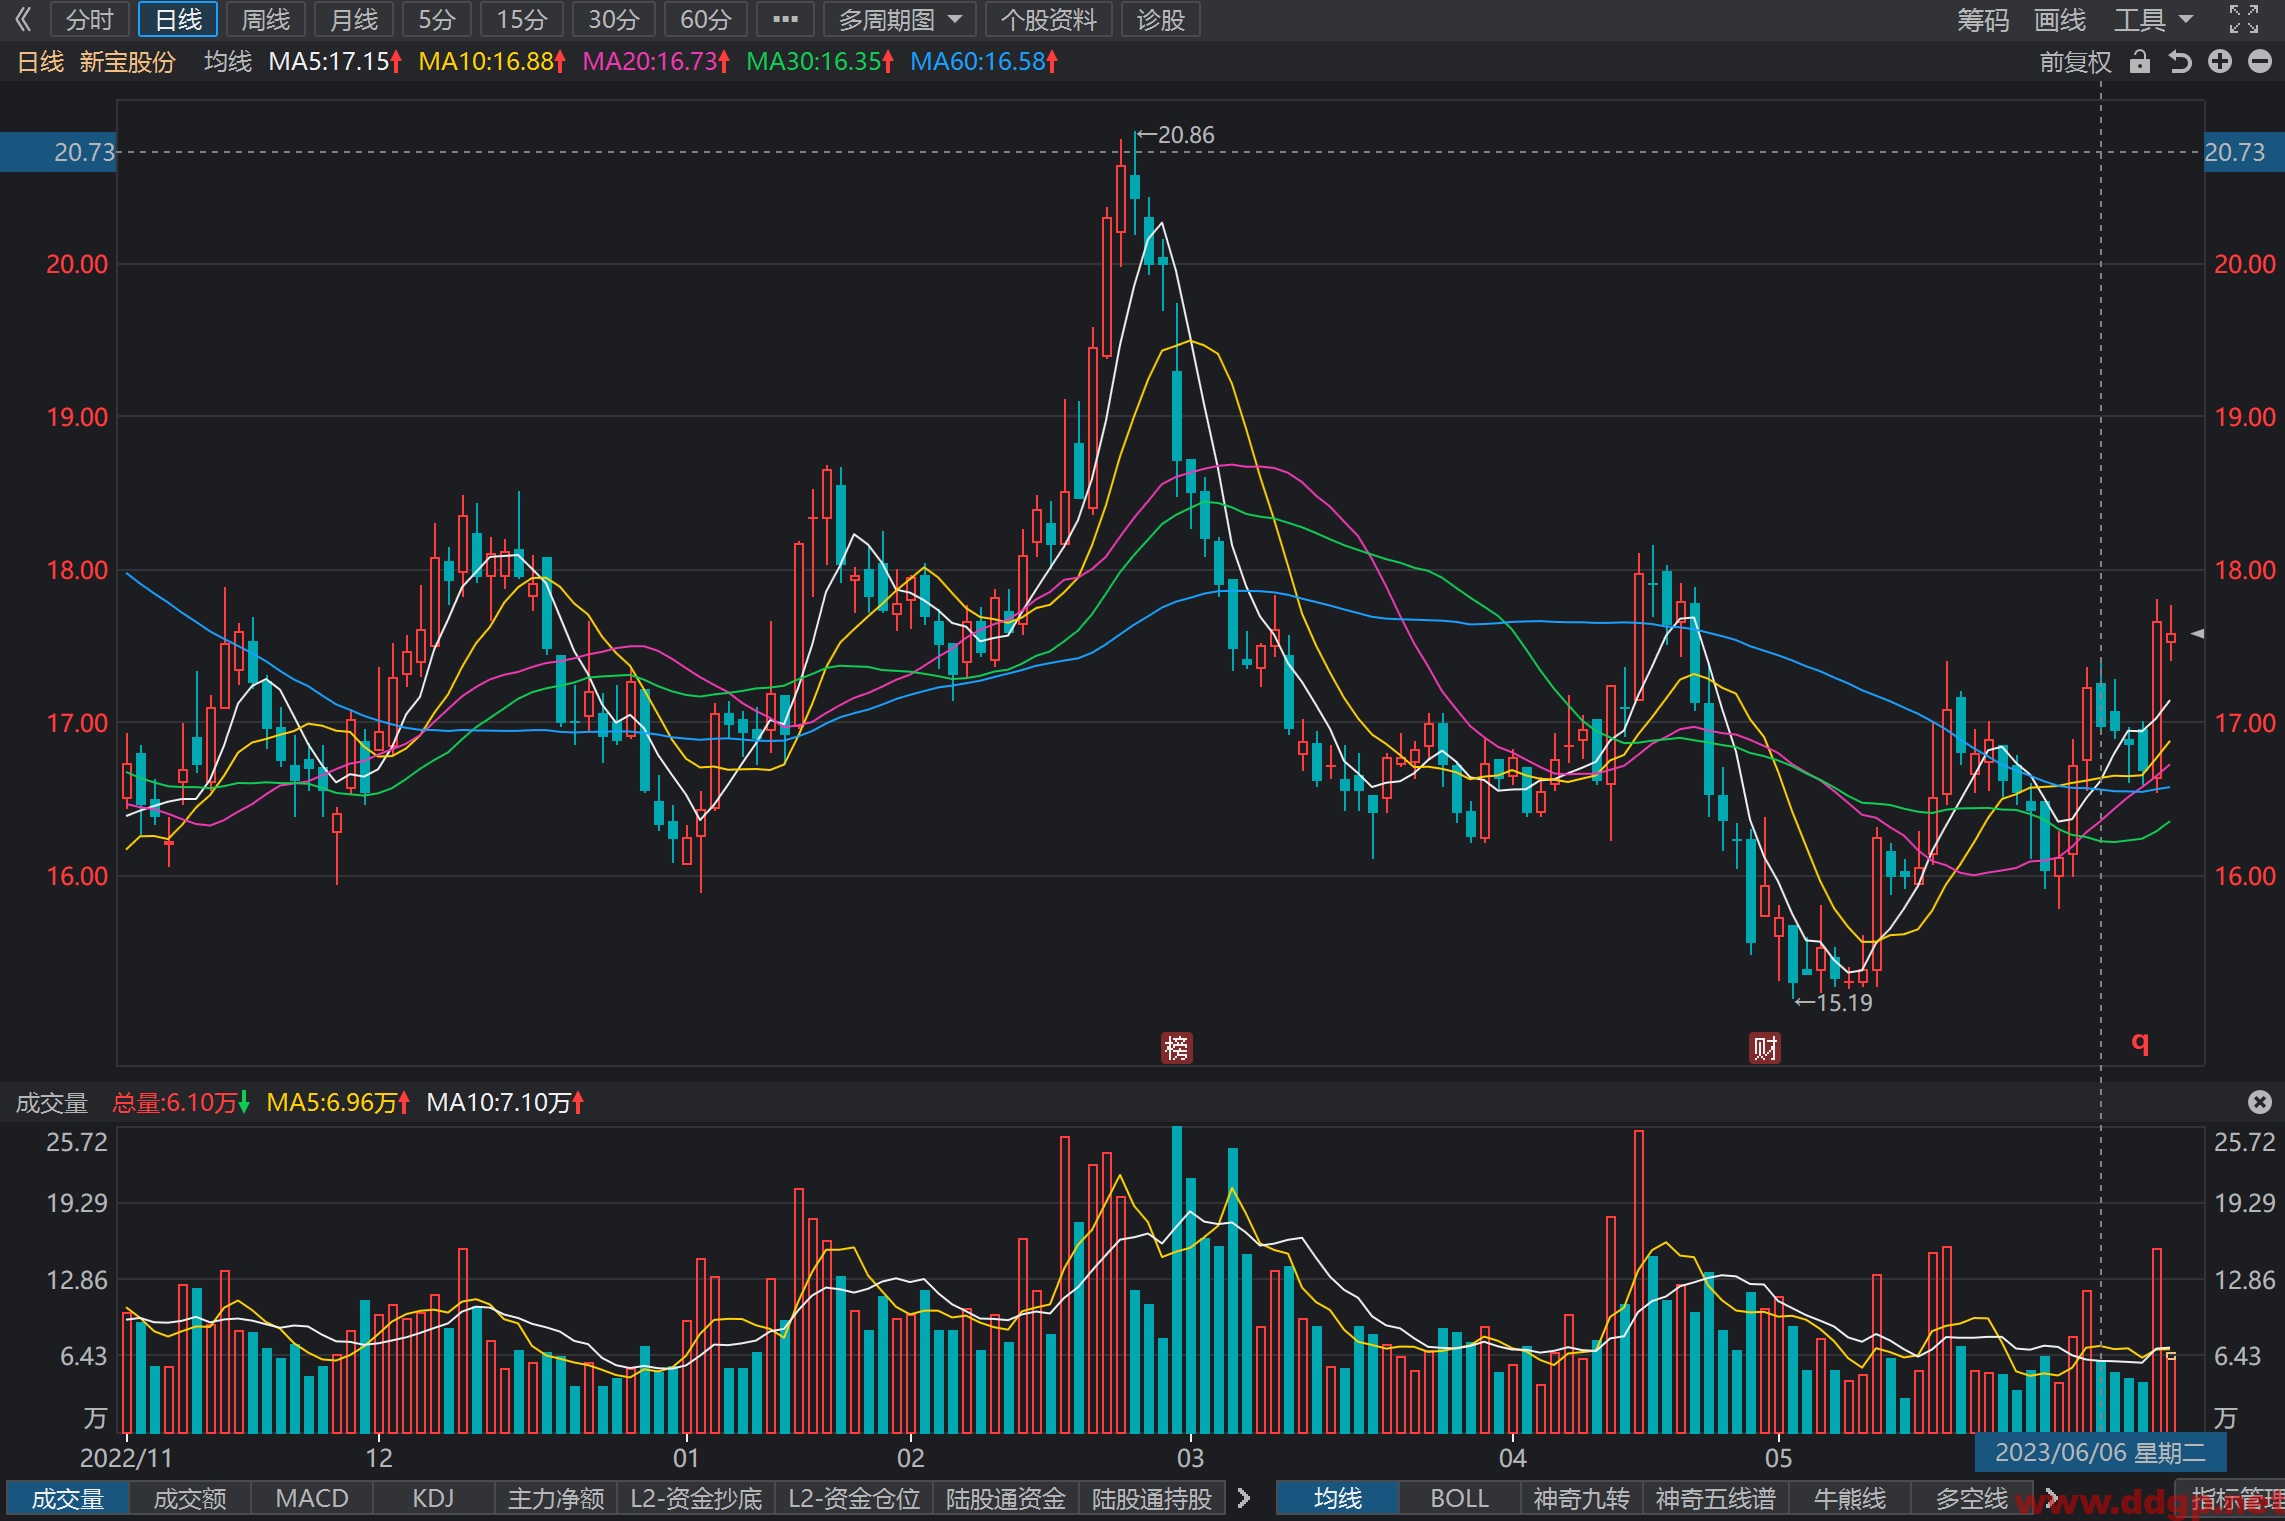This screenshot has width=2285, height=1521.
Task: Open more periods with the ellipsis button
Action: [x=786, y=19]
